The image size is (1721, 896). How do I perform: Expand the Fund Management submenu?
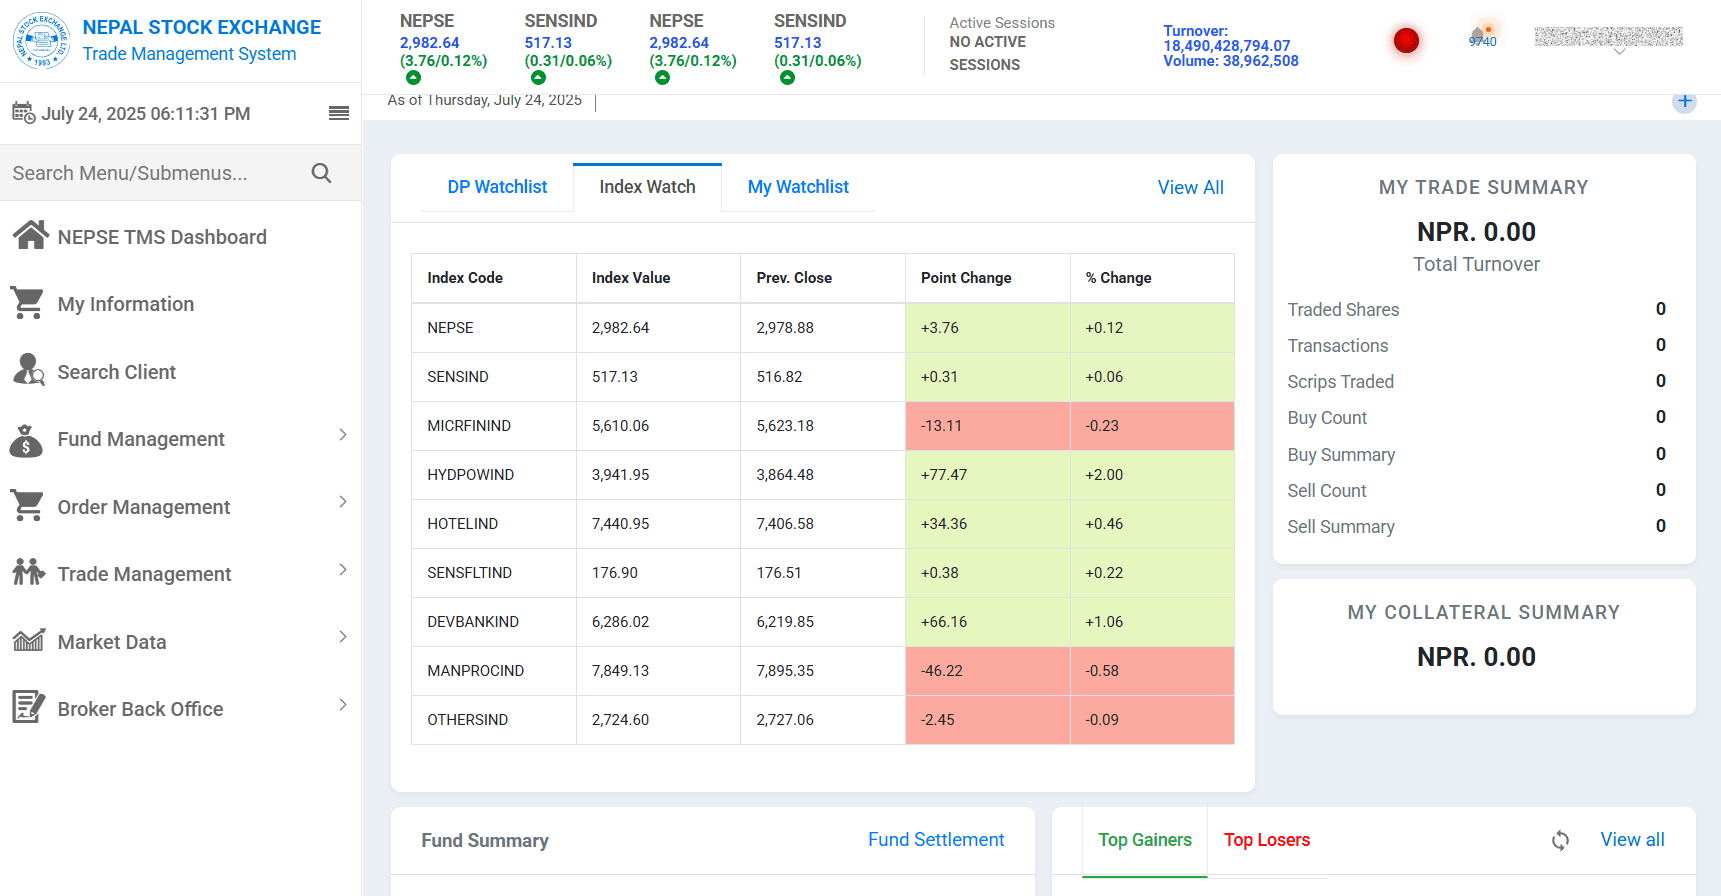pos(343,435)
